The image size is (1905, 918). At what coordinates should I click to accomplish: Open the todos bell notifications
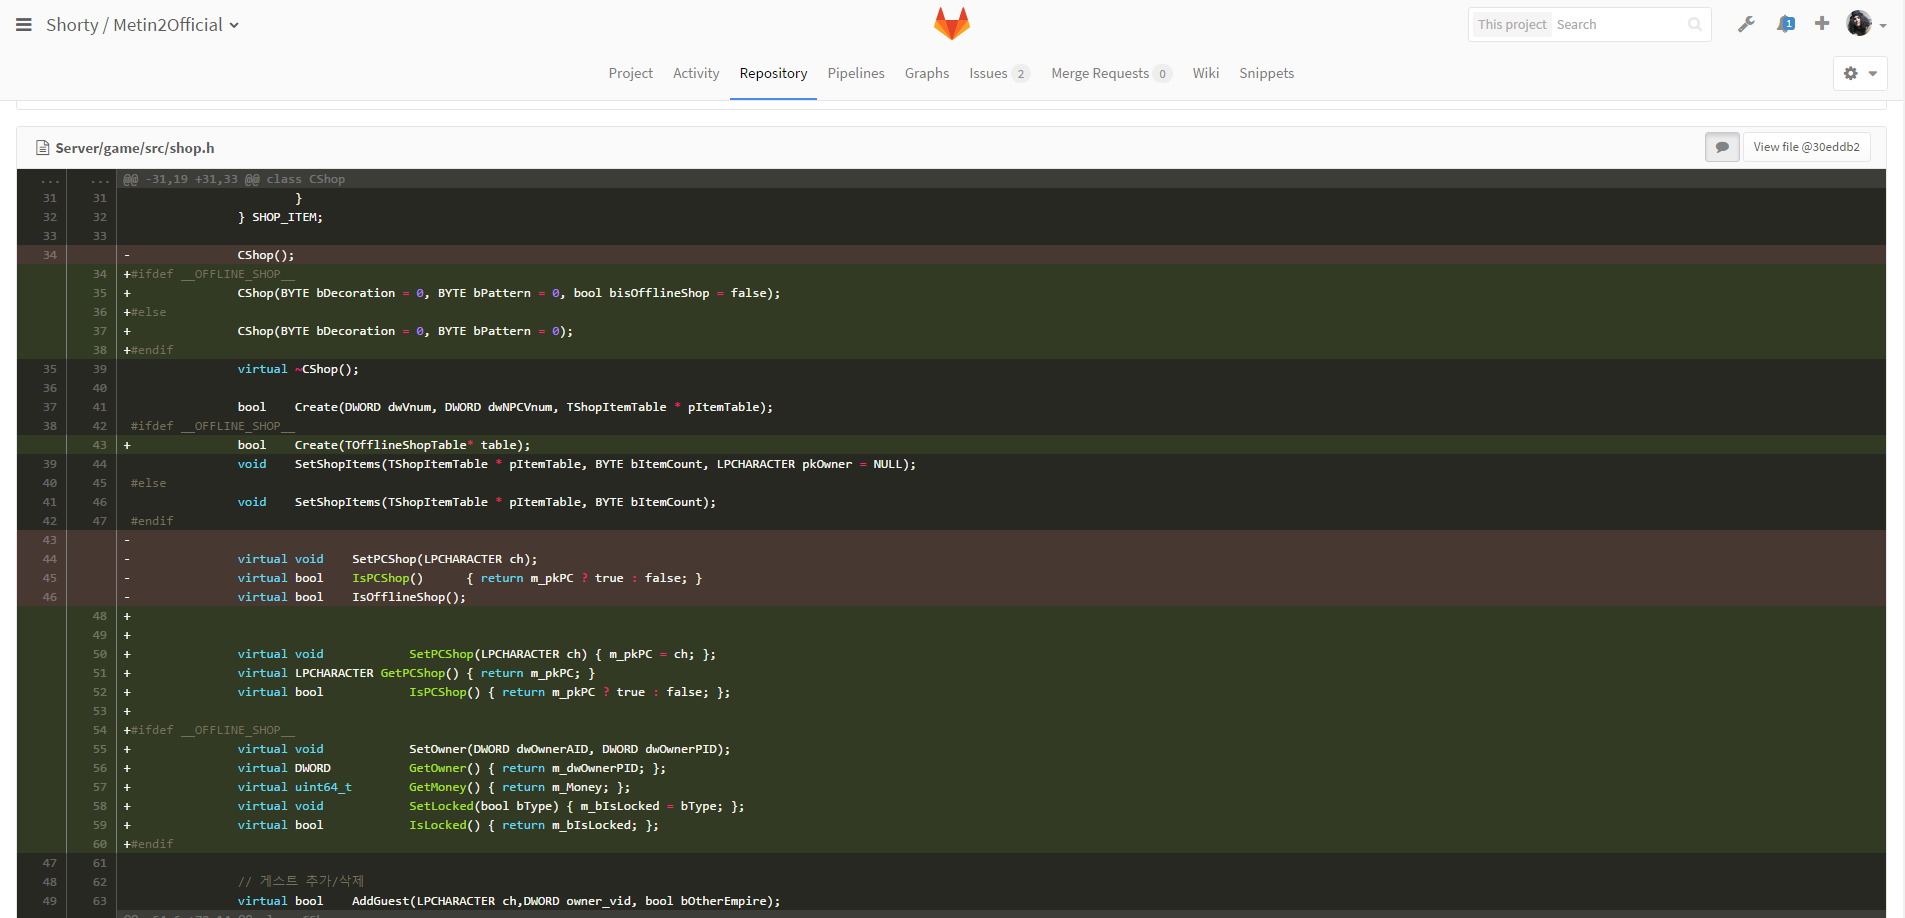(1785, 24)
